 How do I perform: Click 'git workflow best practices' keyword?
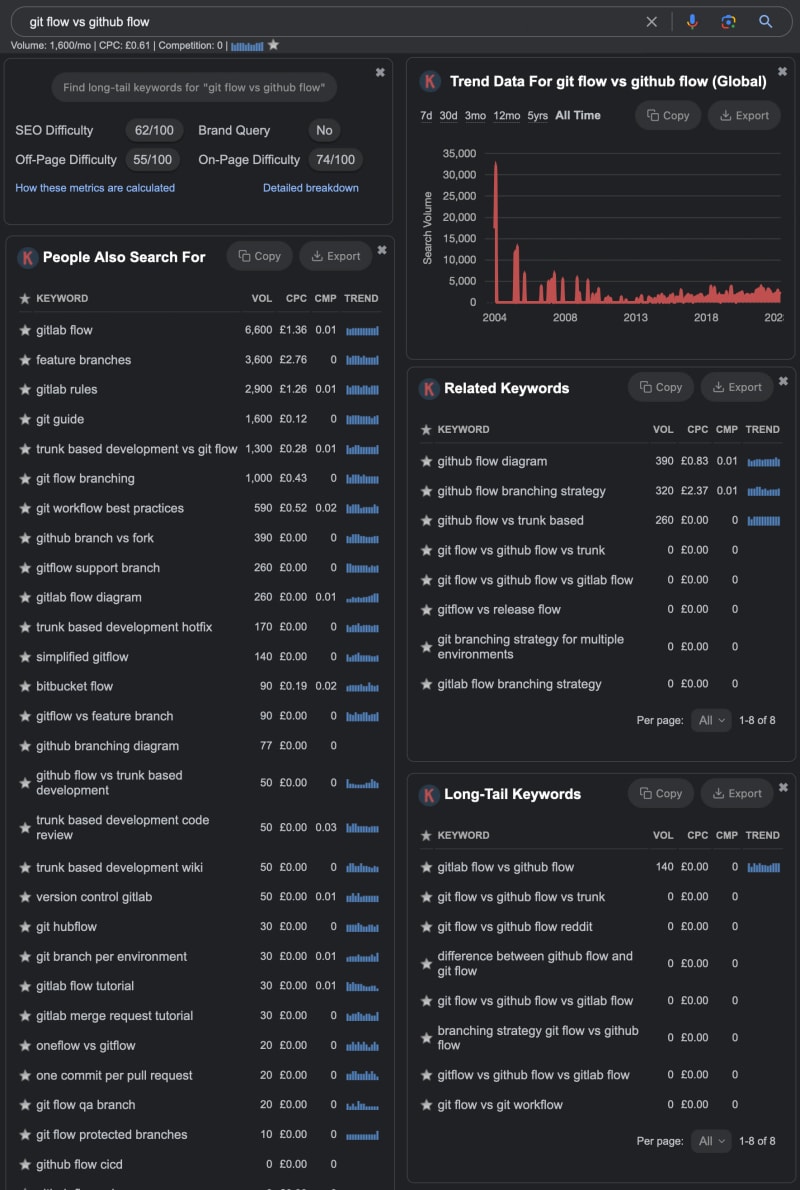[110, 508]
